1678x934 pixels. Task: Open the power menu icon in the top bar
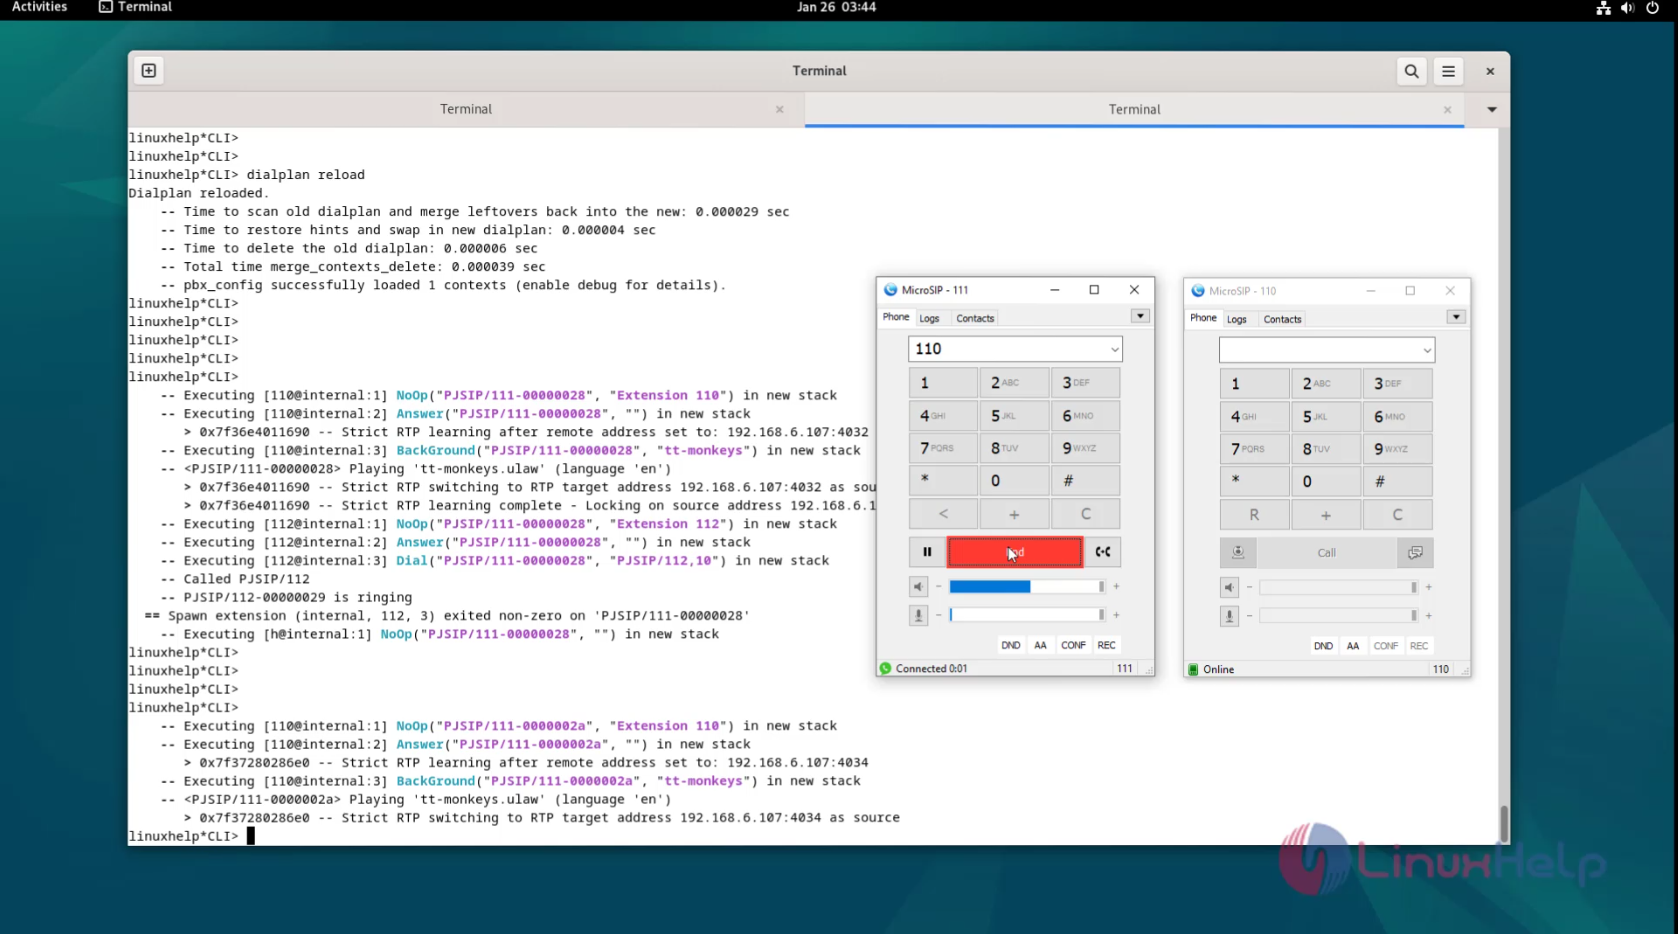1652,8
